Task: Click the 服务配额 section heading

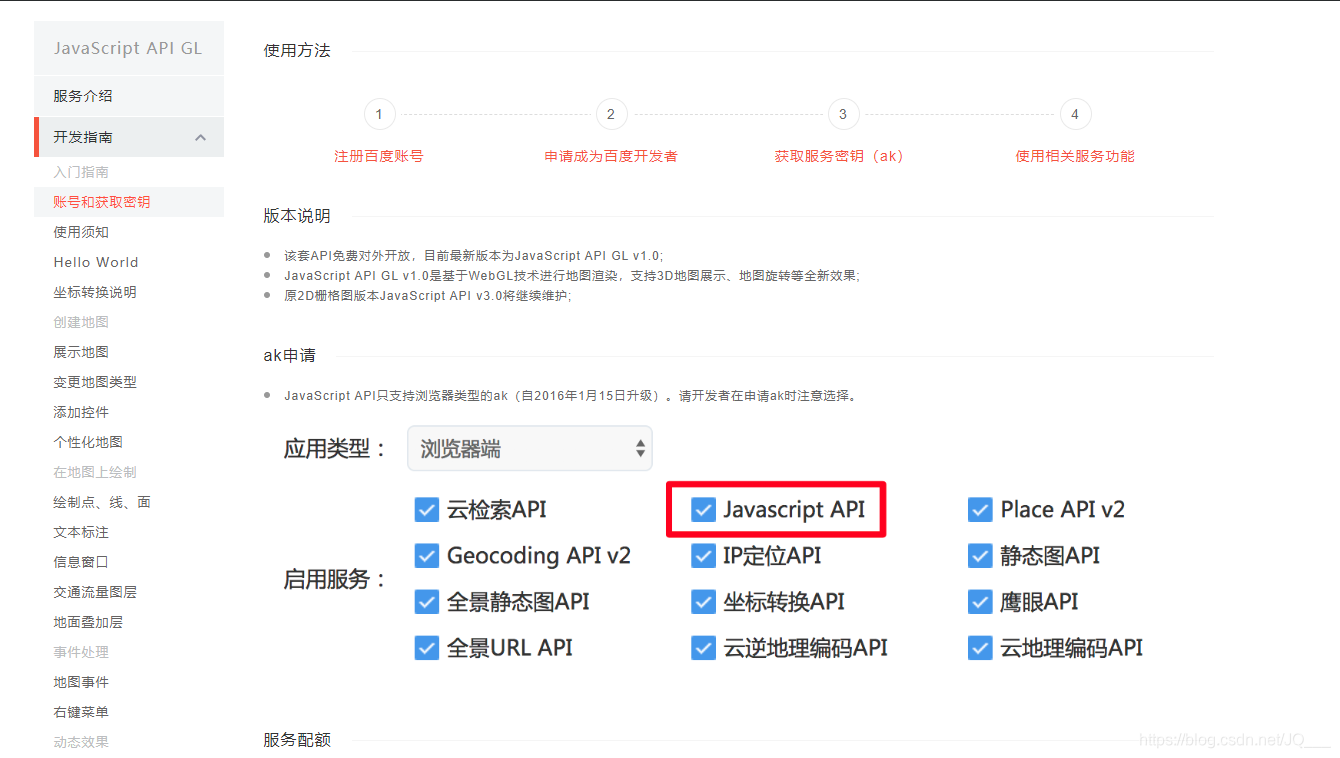Action: point(297,740)
